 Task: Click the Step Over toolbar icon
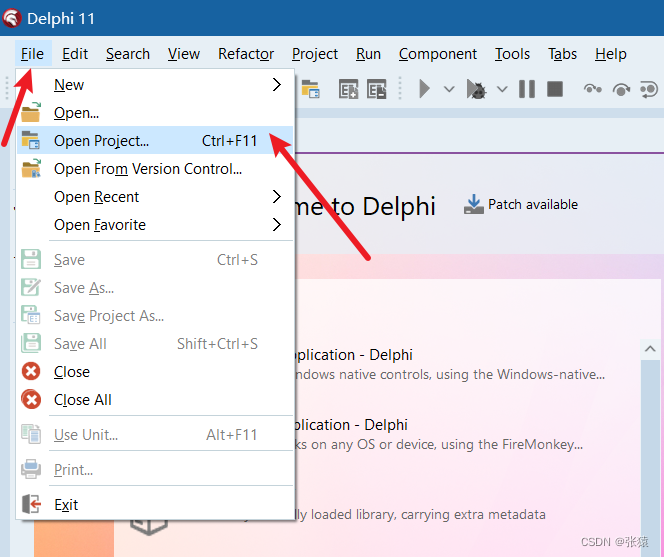pyautogui.click(x=621, y=89)
